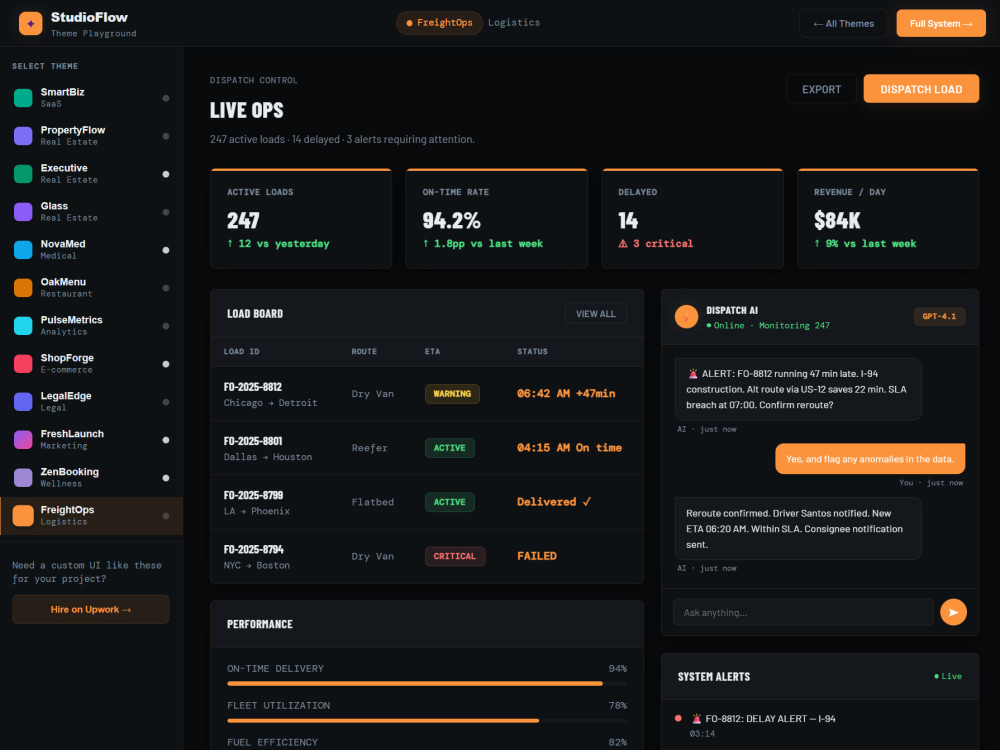Click the GPT-4.1 model badge
Viewport: 1000px width, 750px height.
(939, 316)
